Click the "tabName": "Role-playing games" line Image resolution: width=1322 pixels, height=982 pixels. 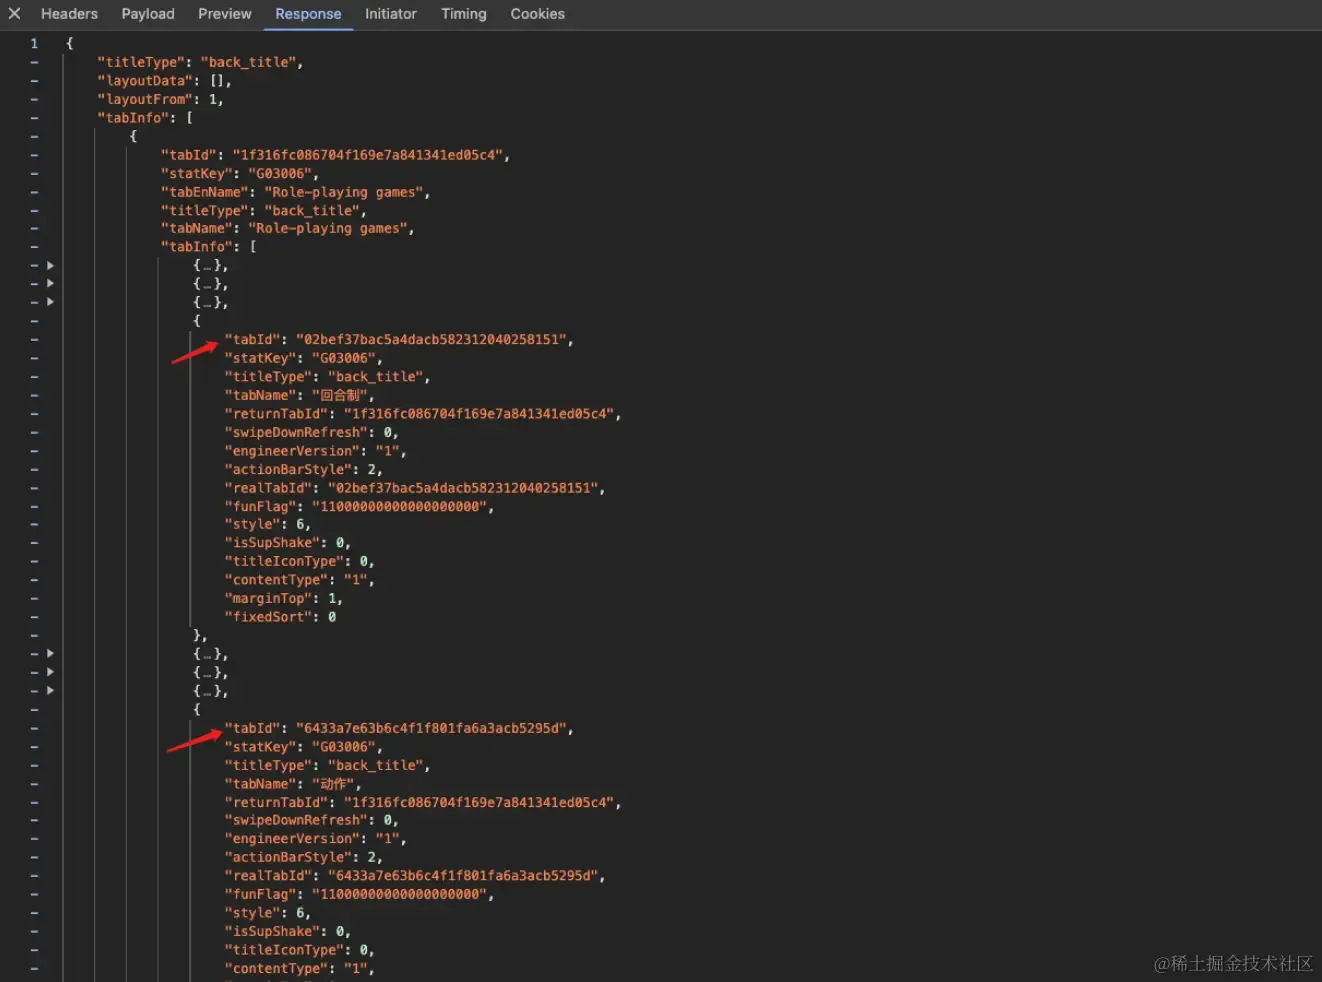[288, 229]
